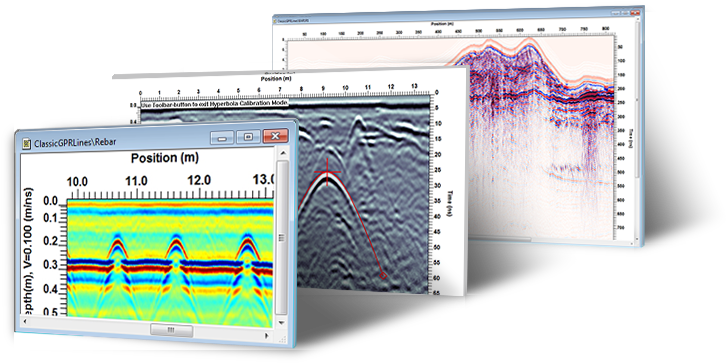This screenshot has width=726, height=363.
Task: Click the vertical scrollbar thumb in Rebar window
Action: pyautogui.click(x=282, y=238)
